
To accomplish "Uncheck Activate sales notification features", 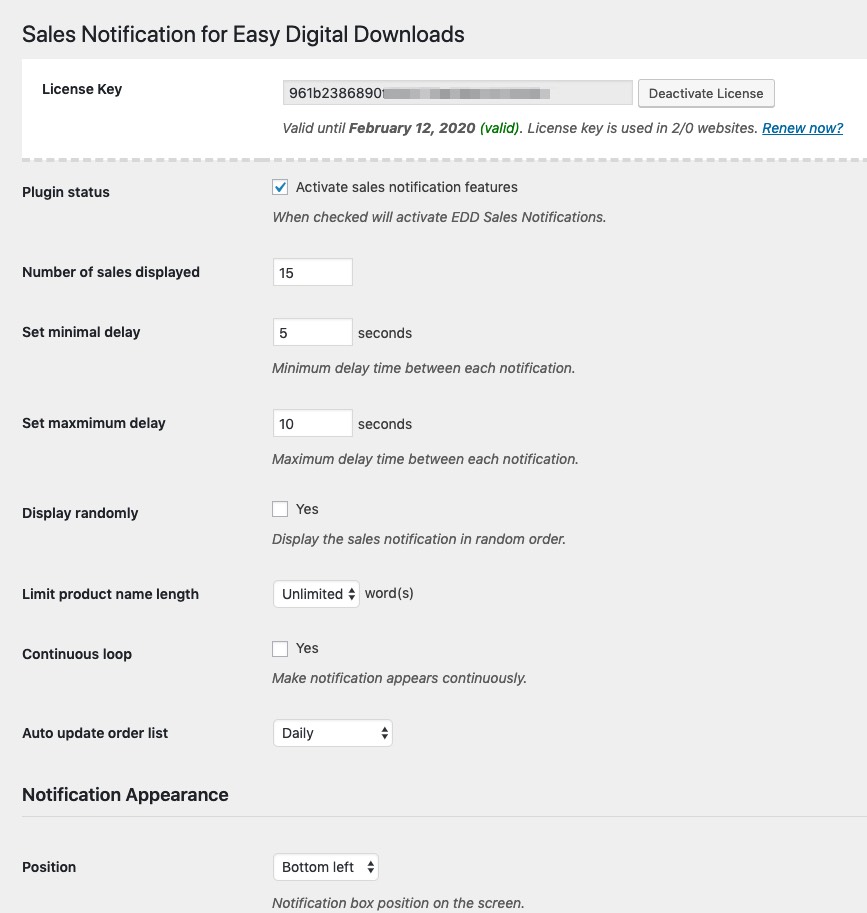I will [280, 187].
